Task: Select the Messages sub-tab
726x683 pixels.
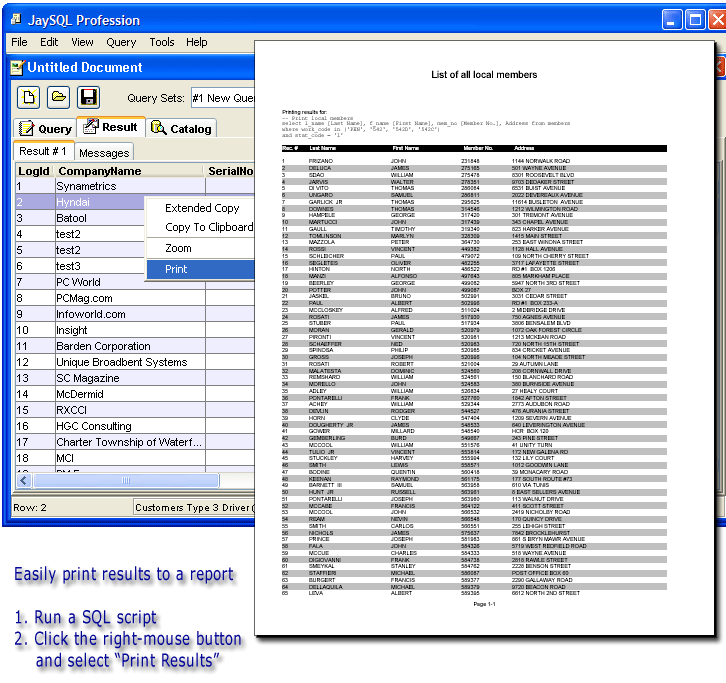Action: (104, 152)
